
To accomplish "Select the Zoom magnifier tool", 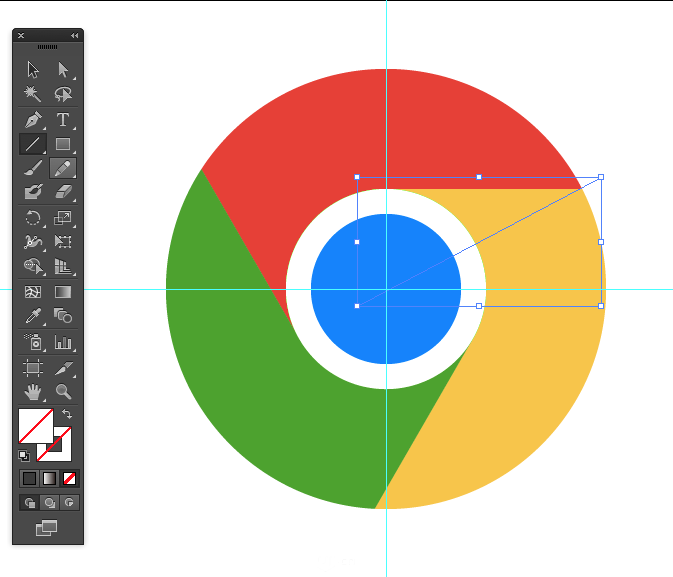I will [x=63, y=392].
